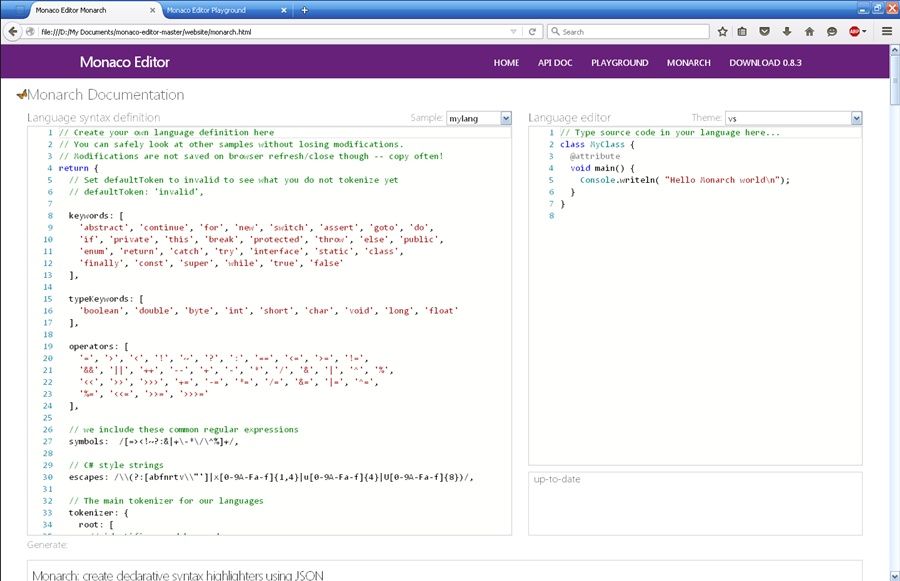Open the PLAYGROUND nav item
The image size is (900, 581).
620,63
